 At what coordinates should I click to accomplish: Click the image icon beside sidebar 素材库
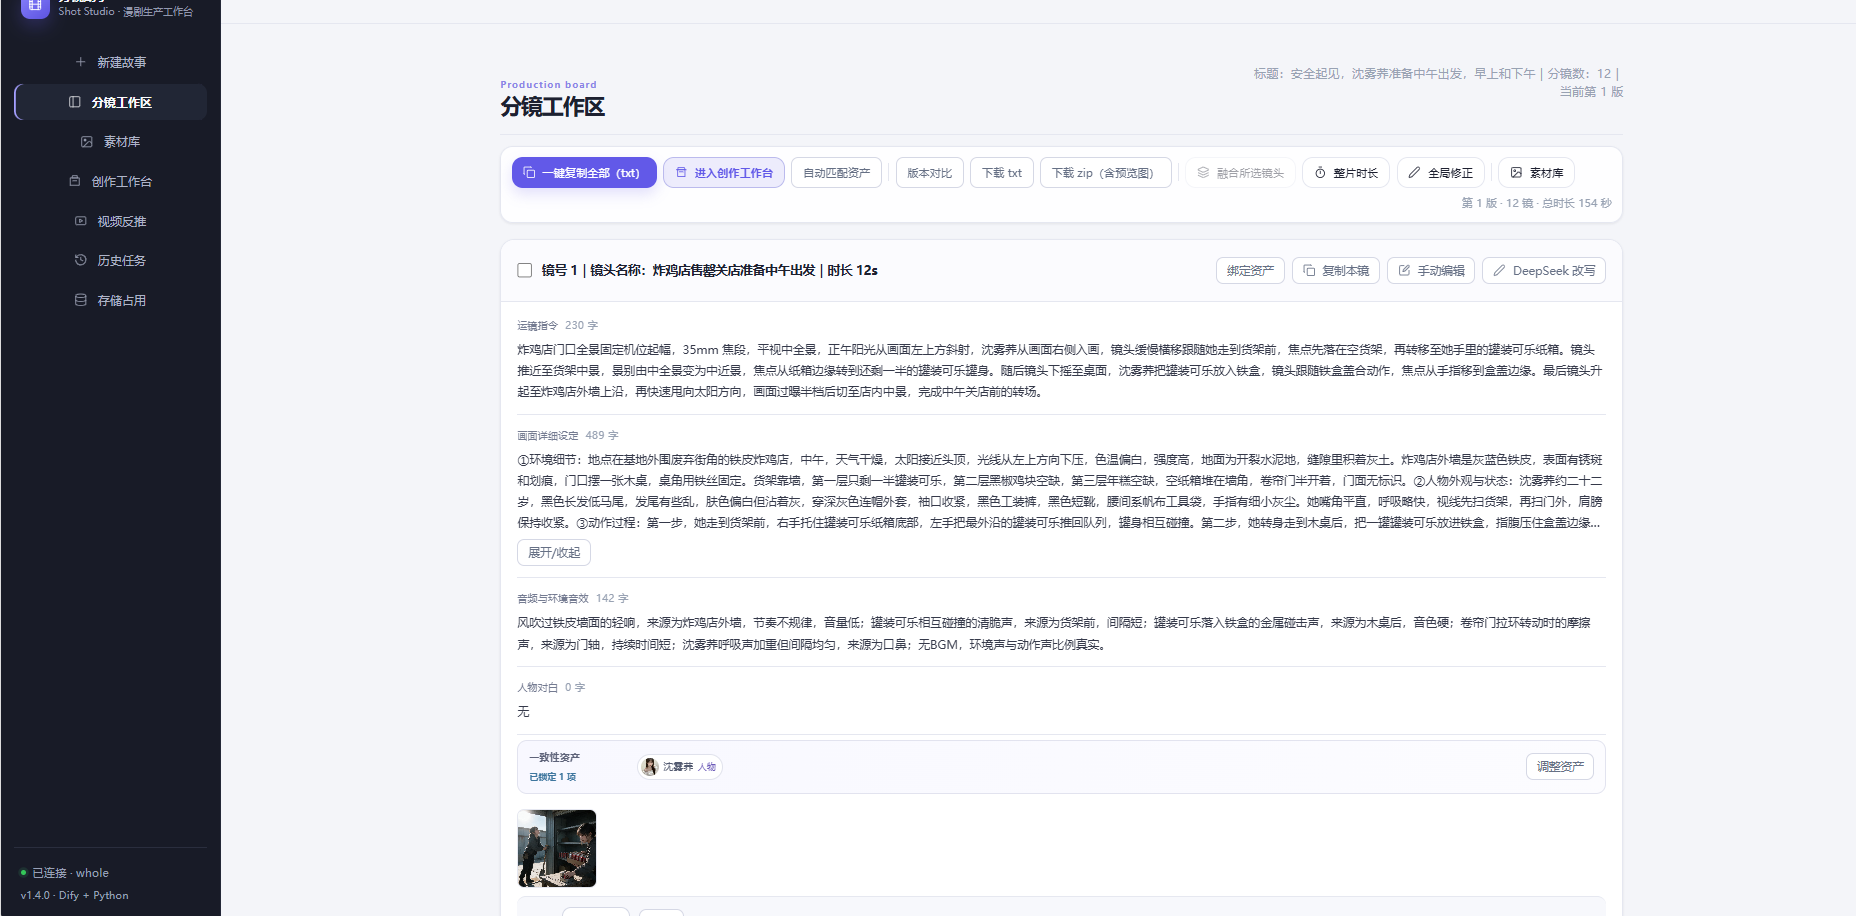pyautogui.click(x=87, y=142)
